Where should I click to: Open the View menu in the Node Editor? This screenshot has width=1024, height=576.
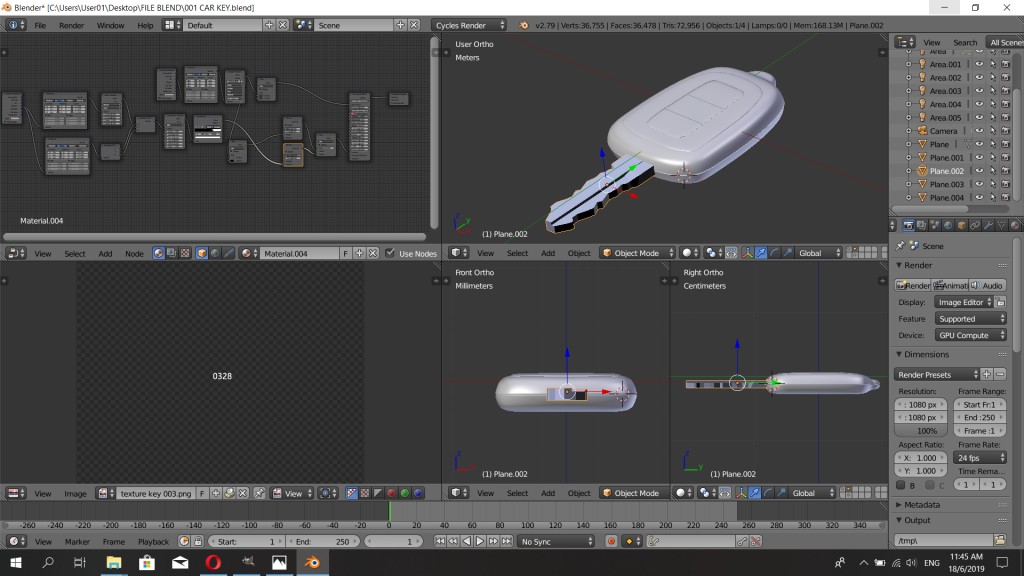click(x=42, y=252)
